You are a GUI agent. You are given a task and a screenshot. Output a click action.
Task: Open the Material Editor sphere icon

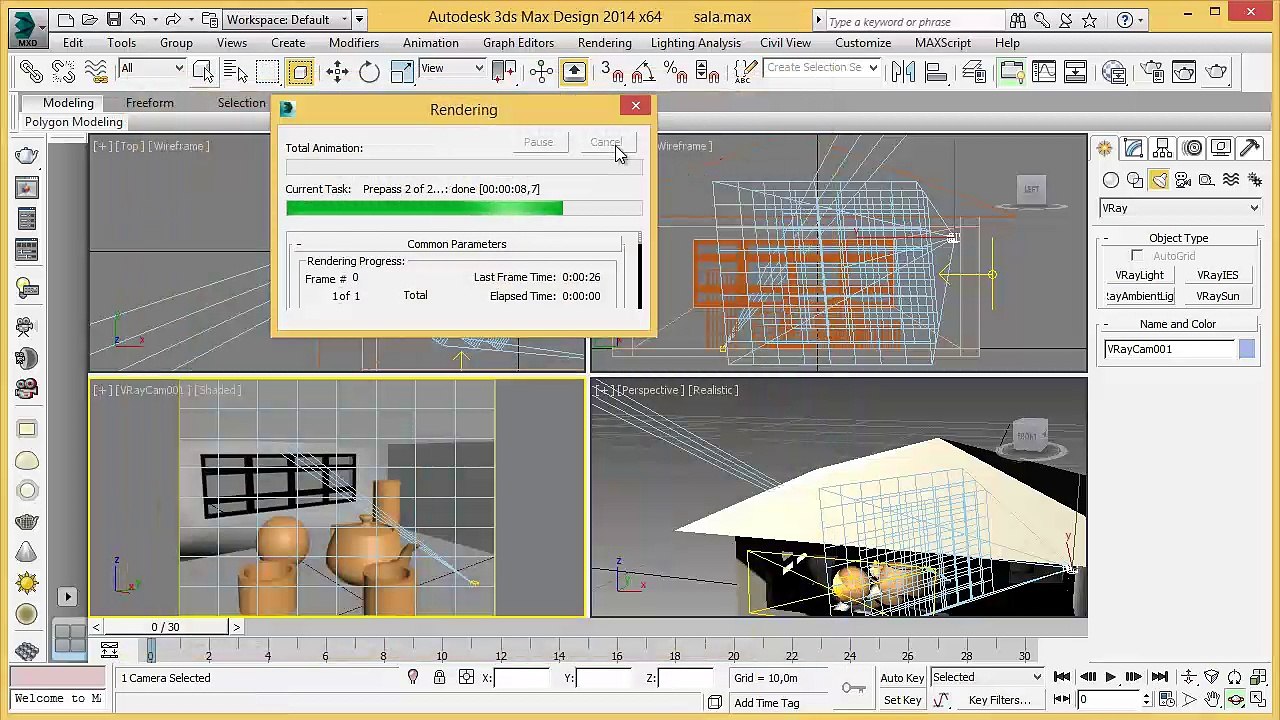pyautogui.click(x=1114, y=71)
